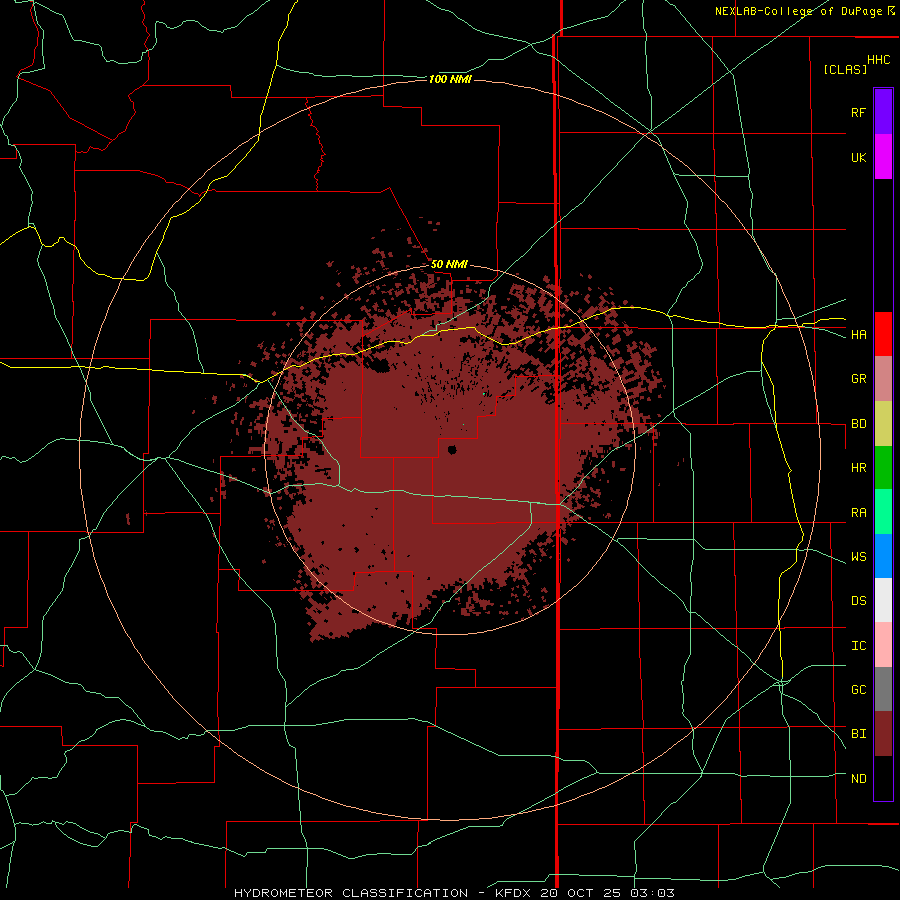Image resolution: width=900 pixels, height=900 pixels.
Task: Click the RF purple legend swatch
Action: point(883,112)
